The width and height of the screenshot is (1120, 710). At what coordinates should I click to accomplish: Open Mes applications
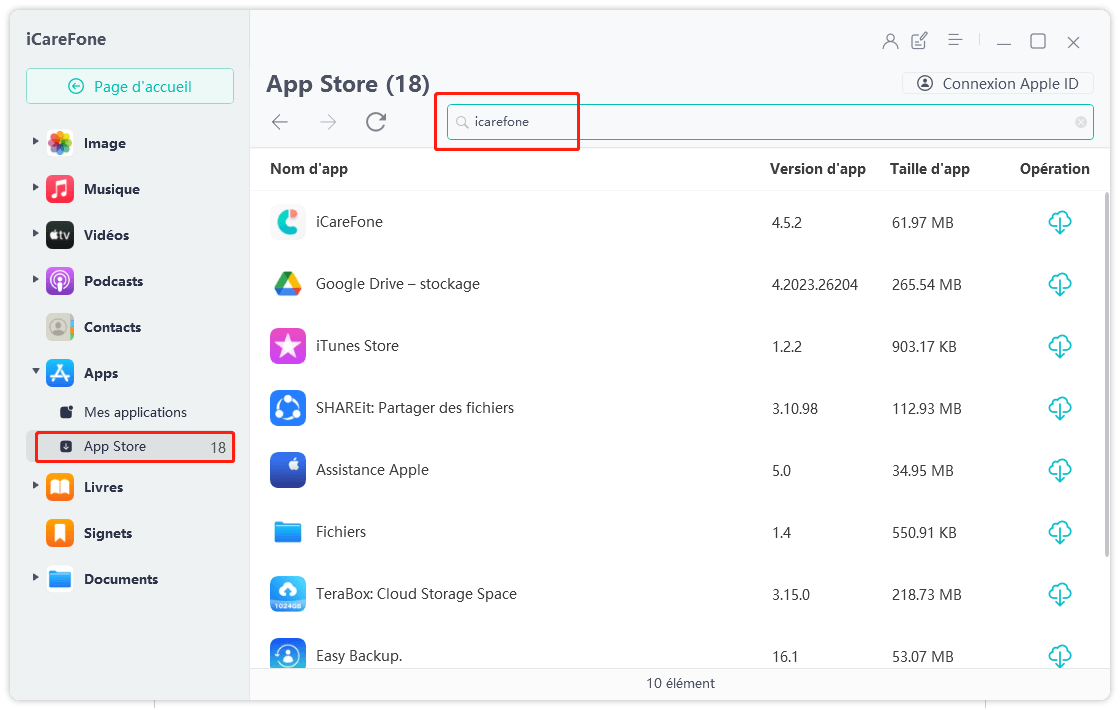[x=135, y=413]
